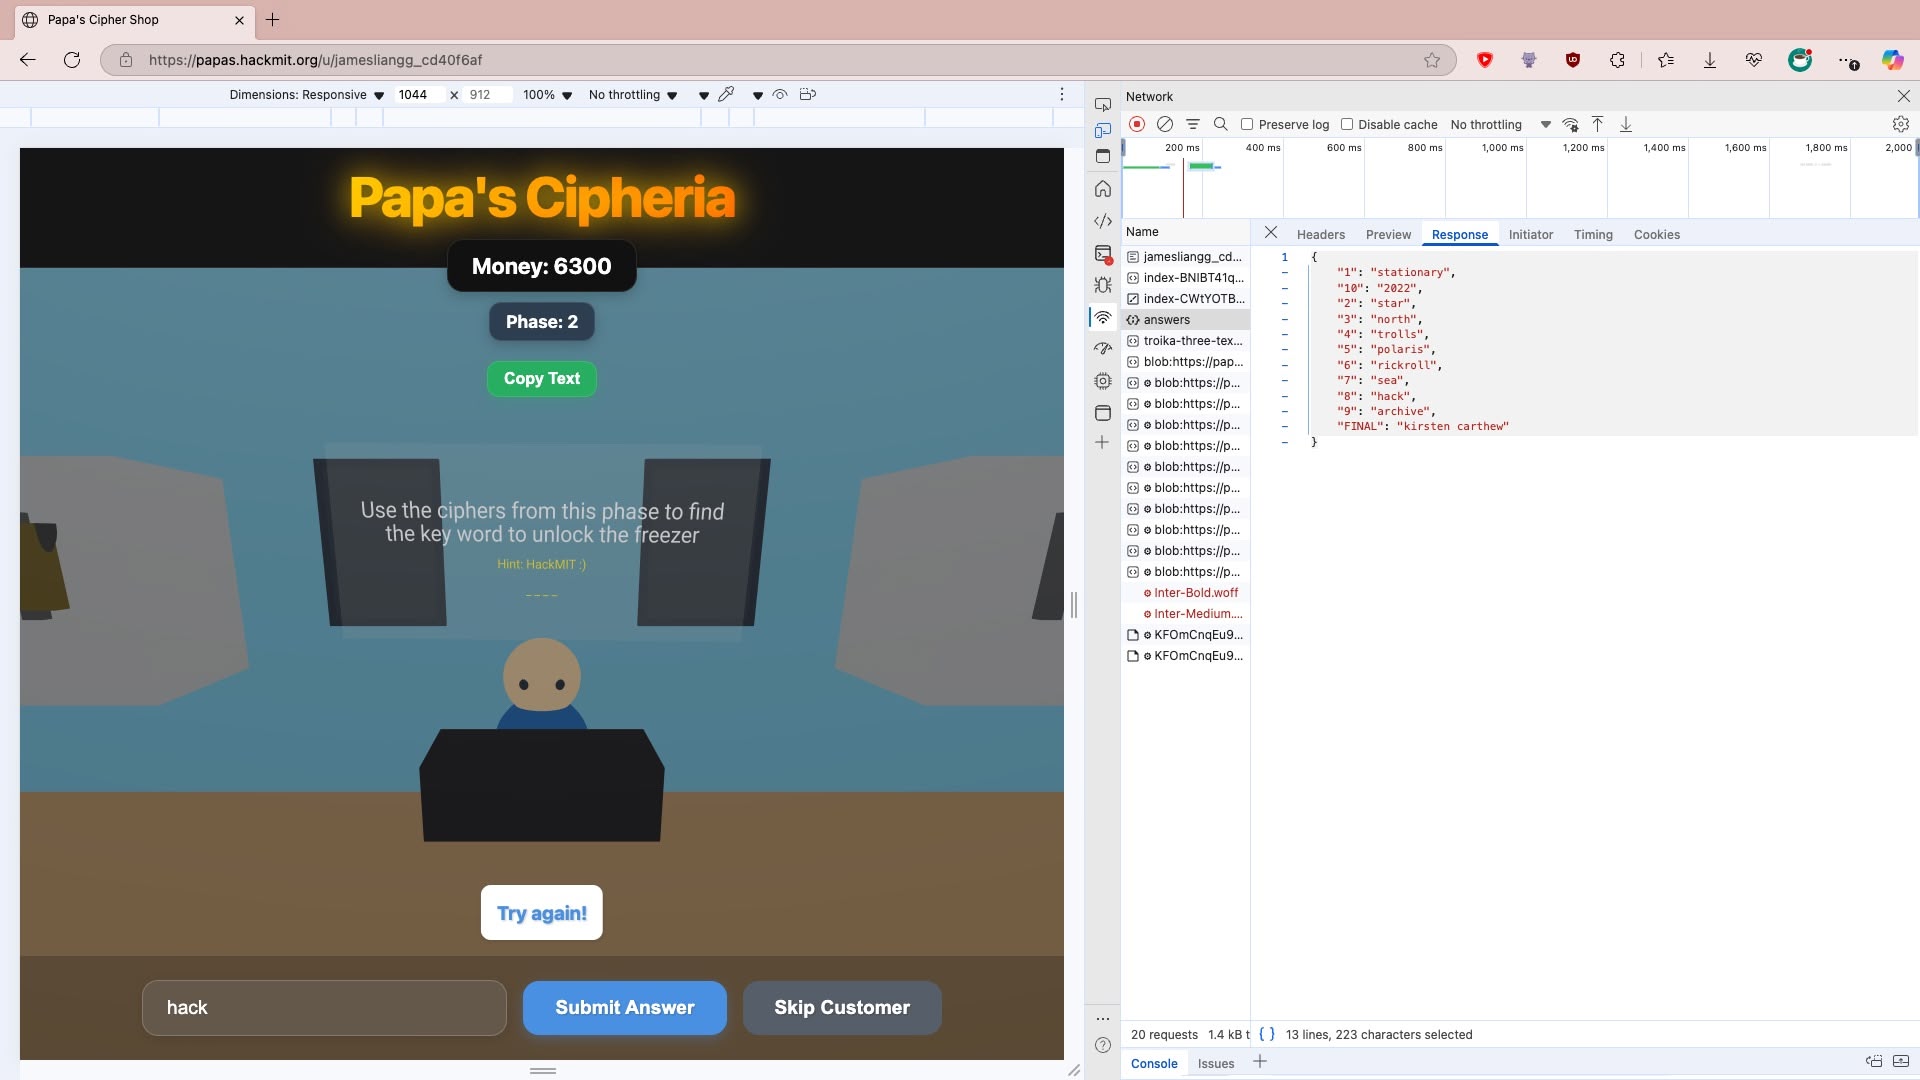
Task: Reload the page
Action: click(72, 60)
